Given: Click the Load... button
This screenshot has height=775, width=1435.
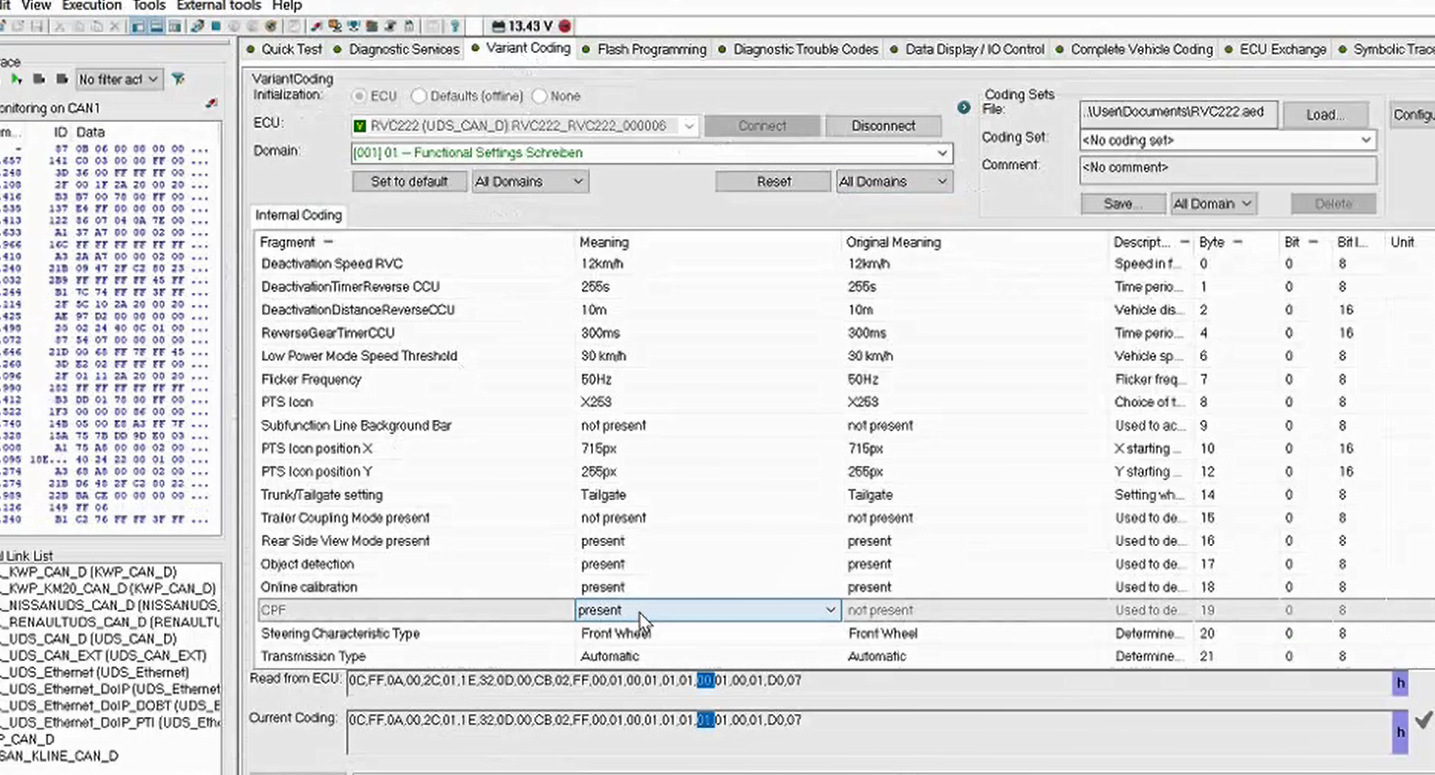Looking at the screenshot, I should pyautogui.click(x=1325, y=114).
